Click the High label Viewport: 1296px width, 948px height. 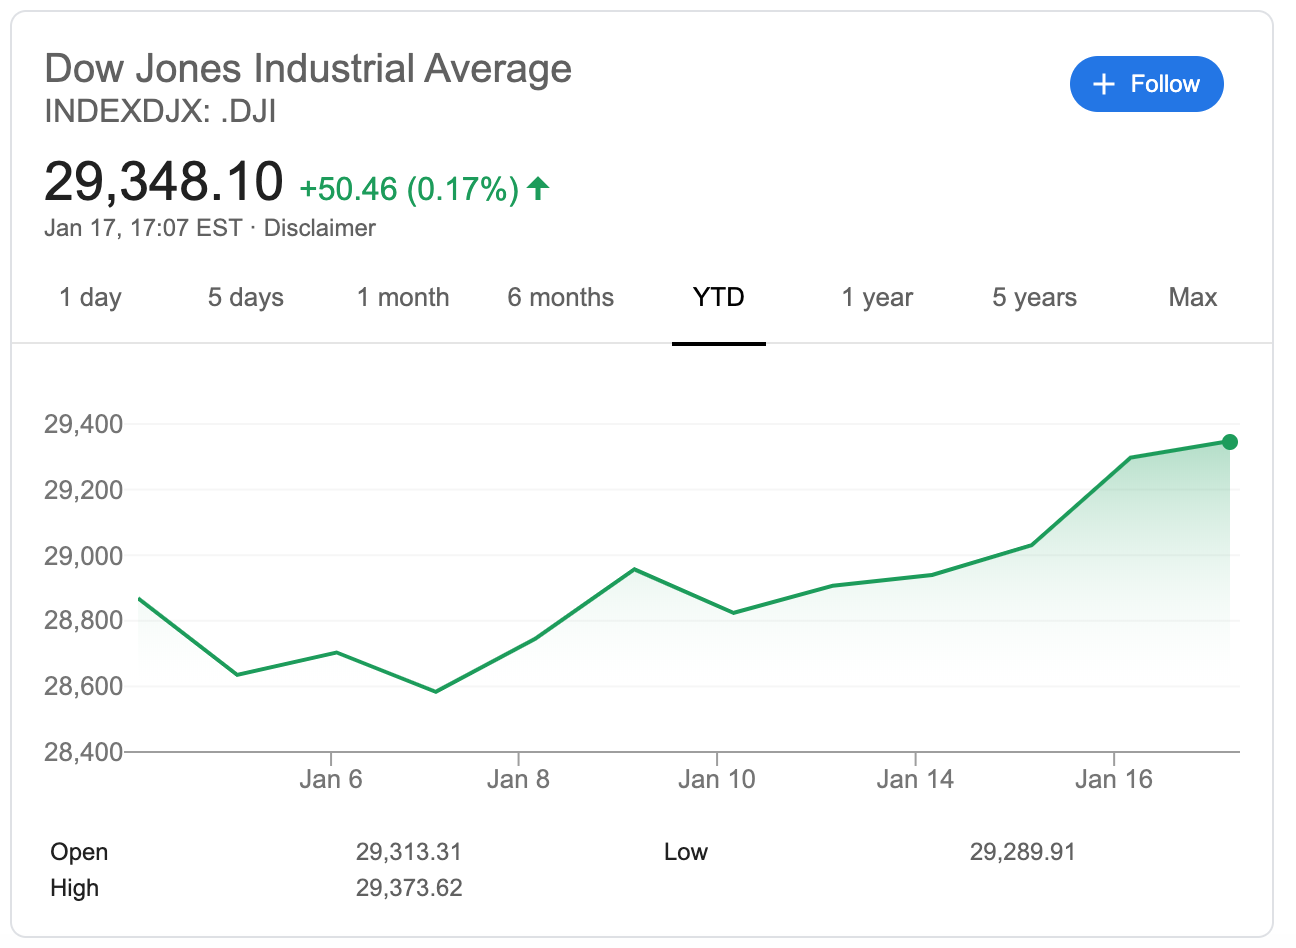pyautogui.click(x=75, y=888)
